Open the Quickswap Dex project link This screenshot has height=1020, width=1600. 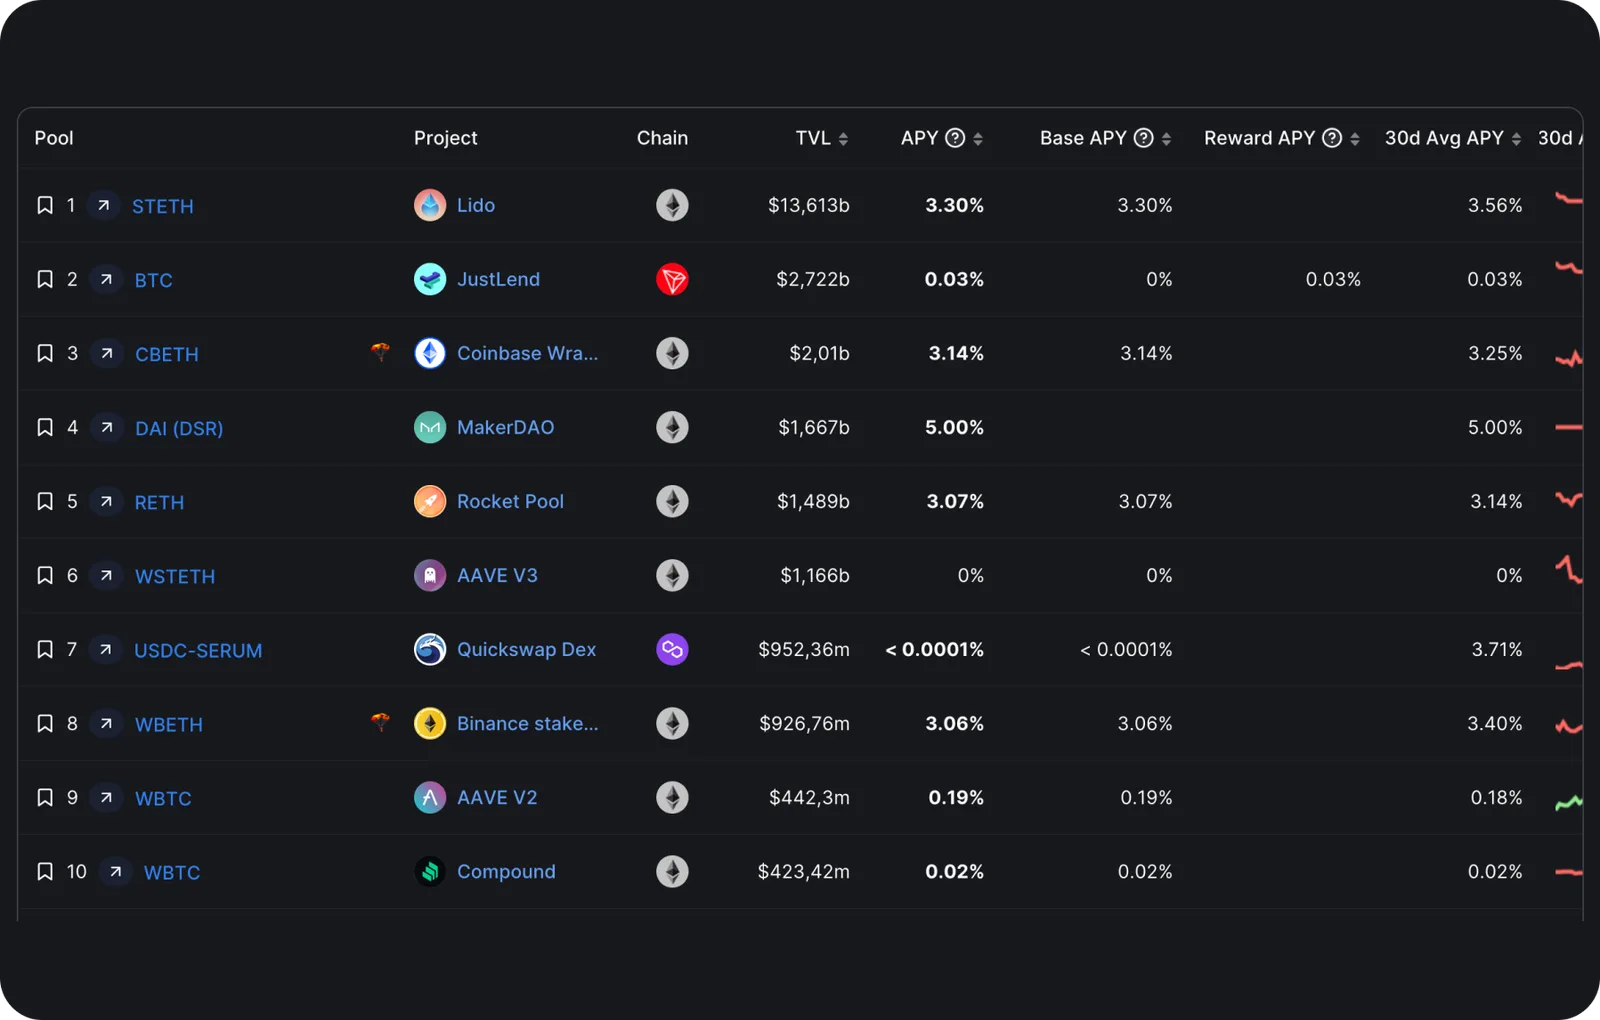point(526,649)
